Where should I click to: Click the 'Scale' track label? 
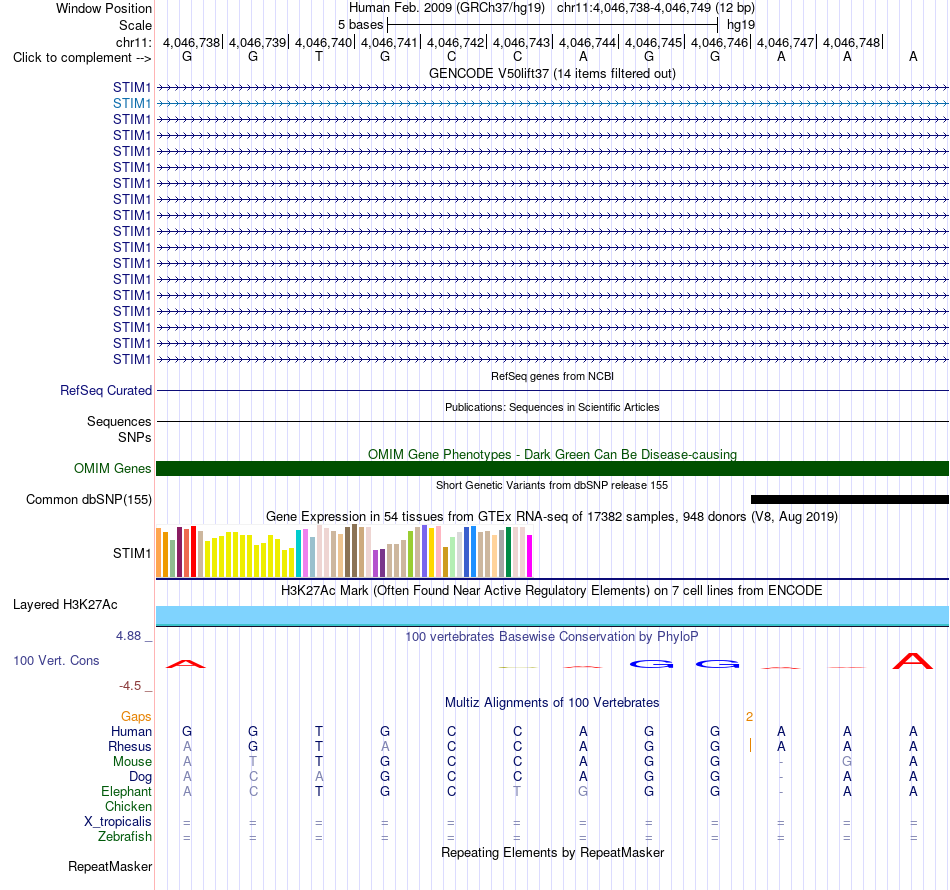point(135,25)
